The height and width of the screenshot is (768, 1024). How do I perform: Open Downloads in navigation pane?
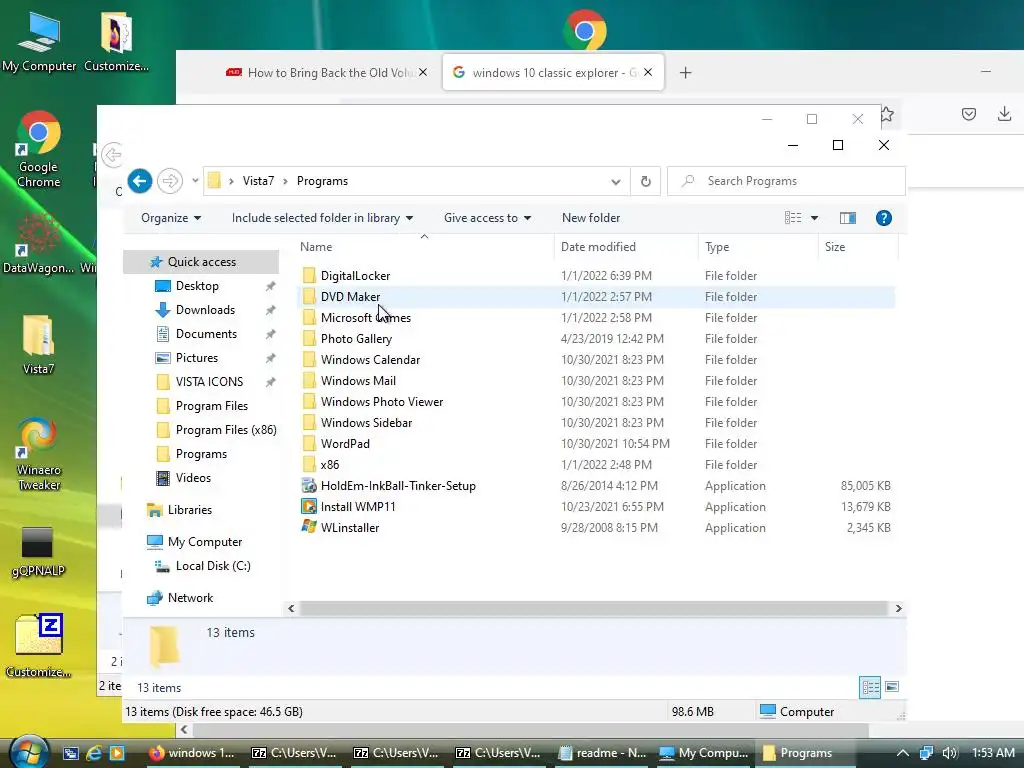pyautogui.click(x=204, y=310)
